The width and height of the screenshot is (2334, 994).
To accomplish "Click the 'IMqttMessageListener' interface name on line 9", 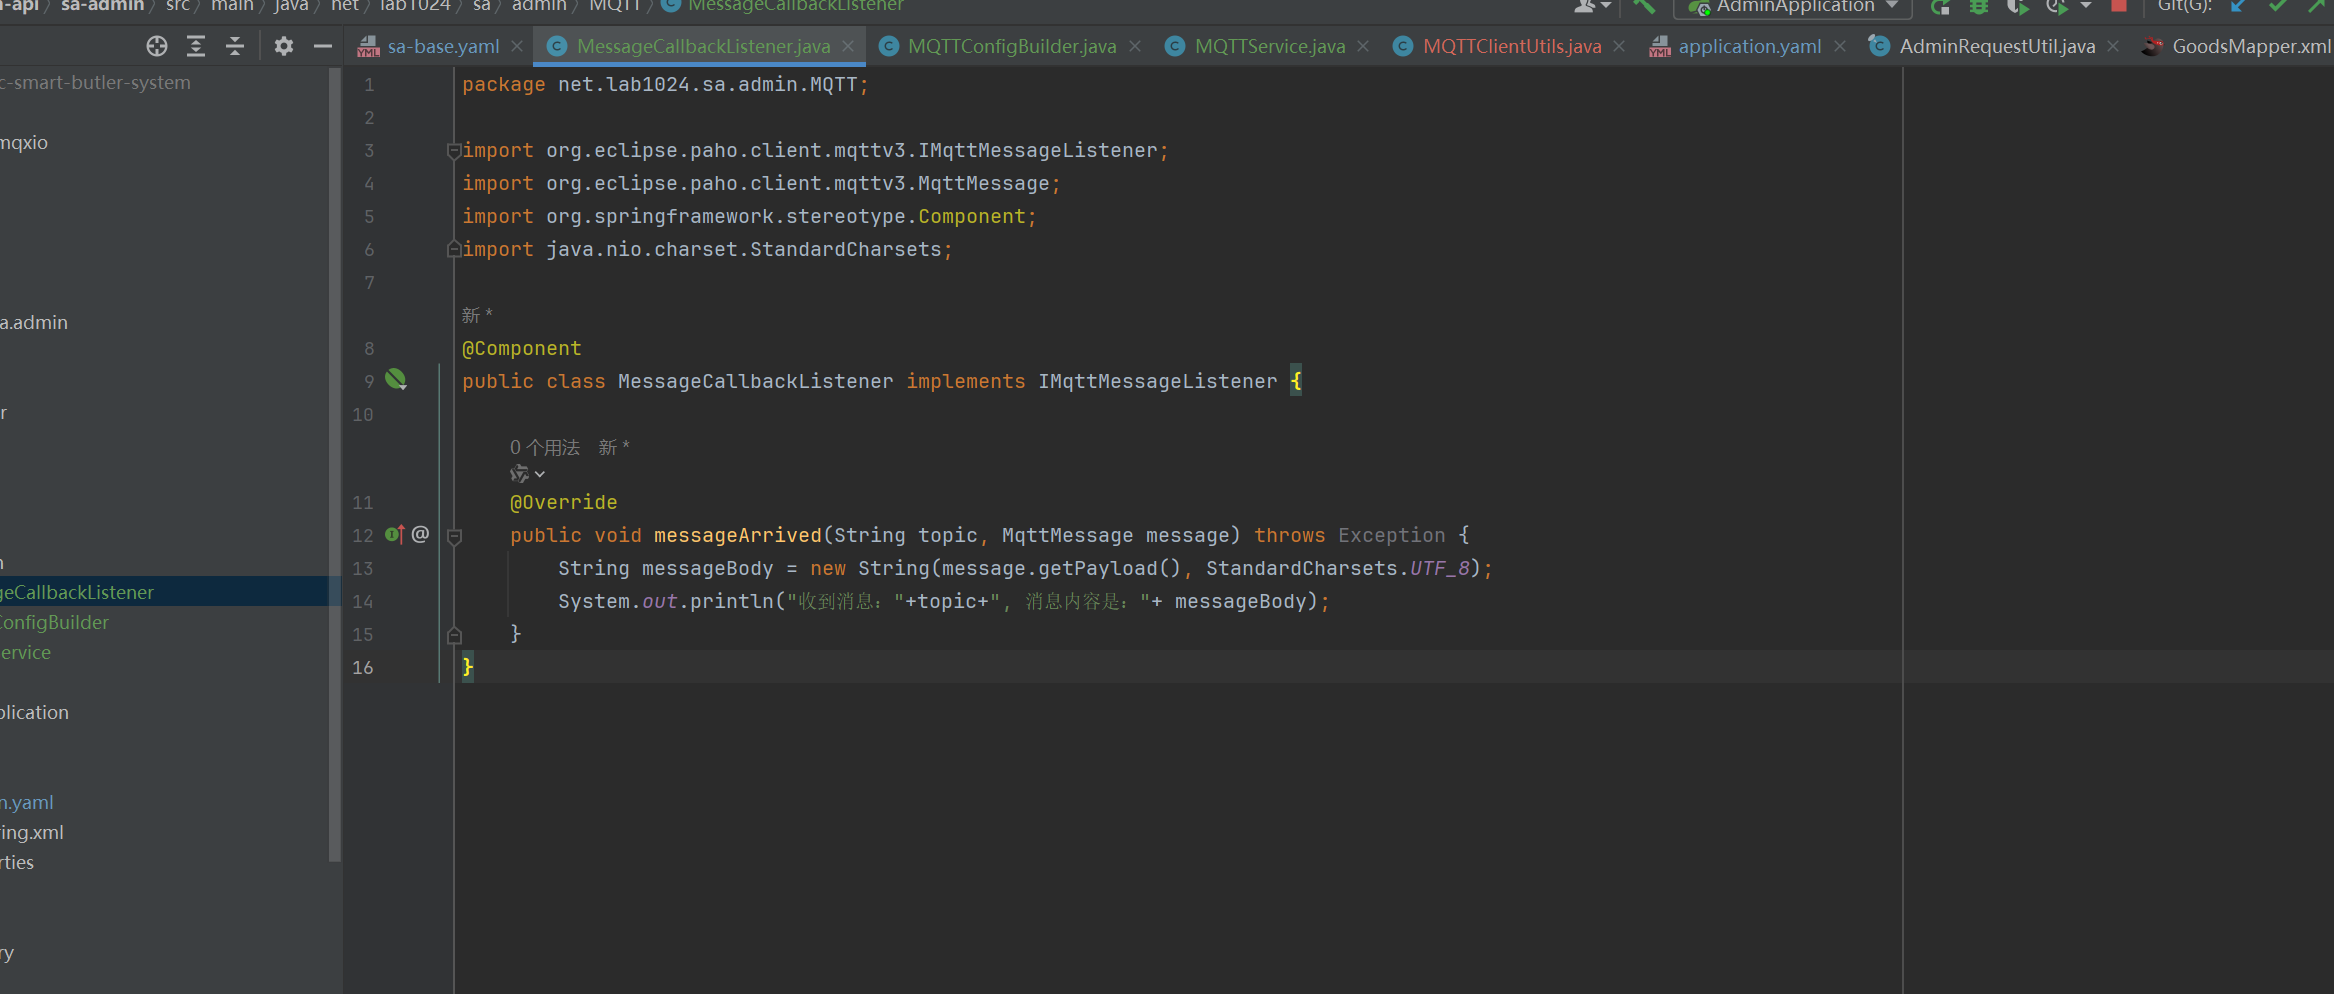I will (1158, 381).
